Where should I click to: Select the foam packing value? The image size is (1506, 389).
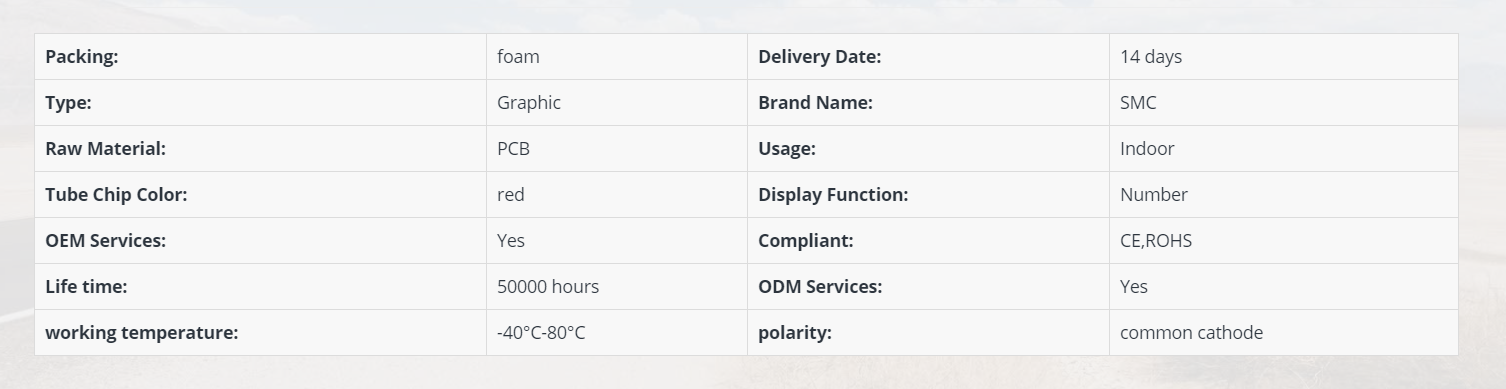[x=518, y=57]
